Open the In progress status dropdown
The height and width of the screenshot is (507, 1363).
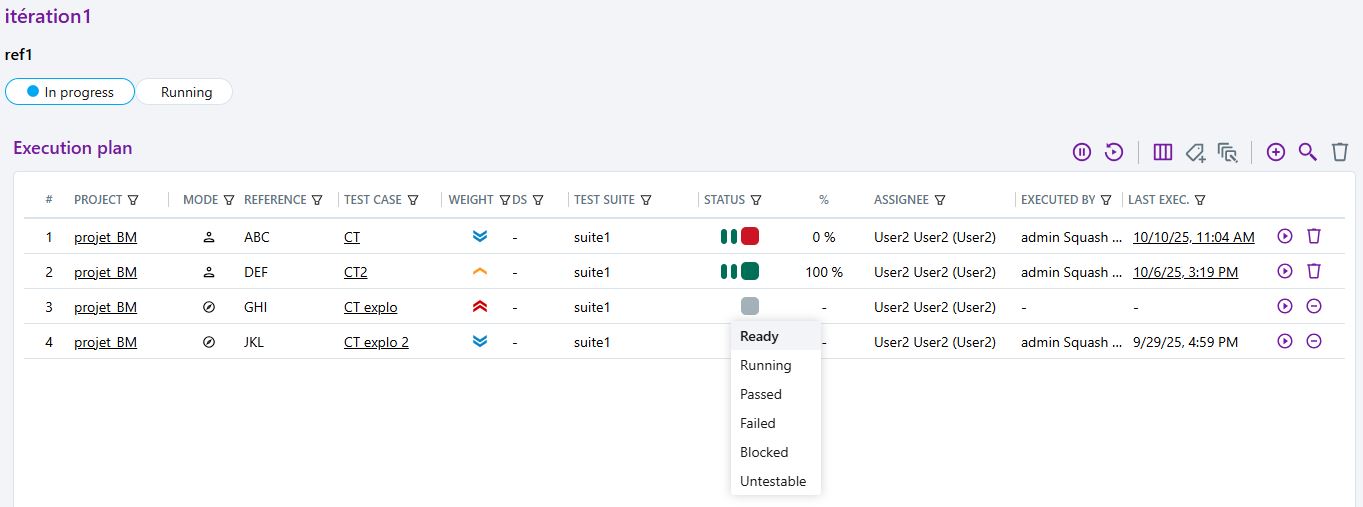pyautogui.click(x=70, y=92)
